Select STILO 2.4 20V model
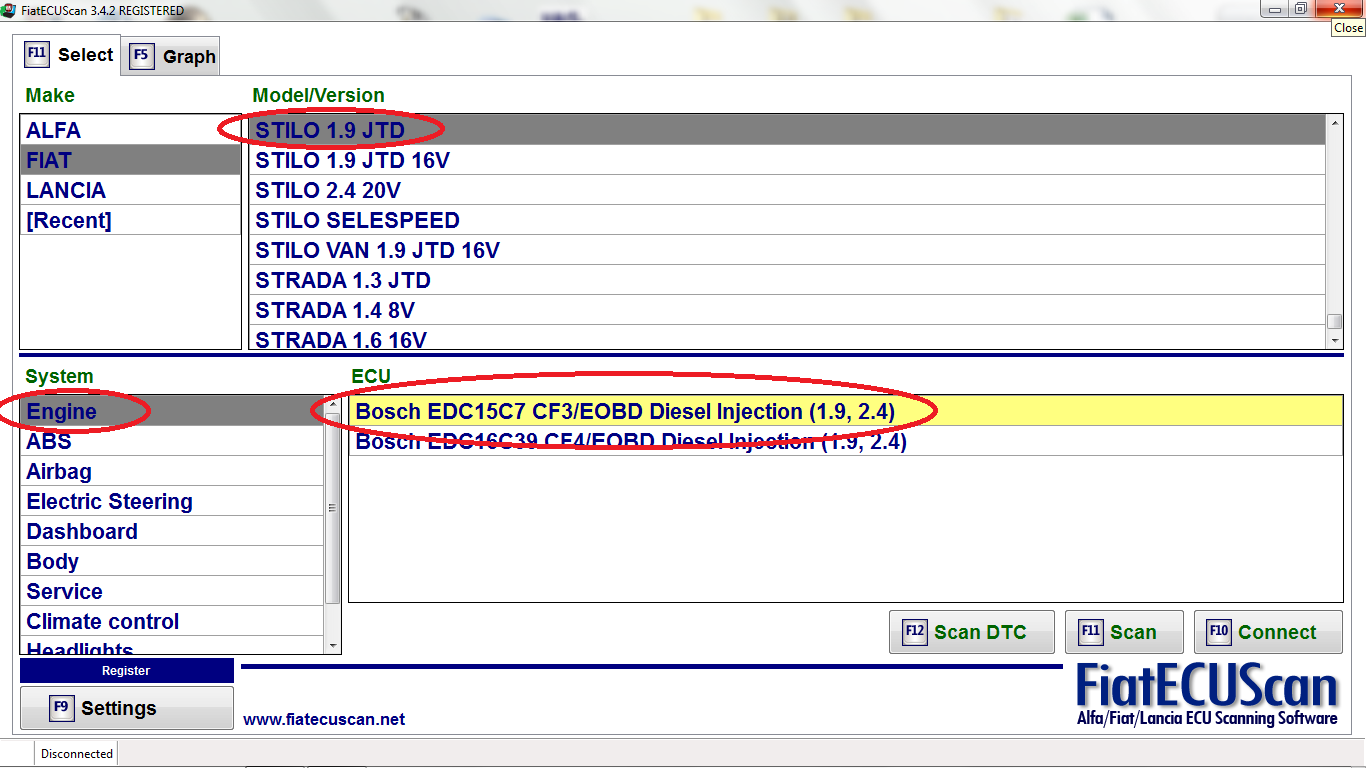Screen dimensions: 1366x768 tap(788, 190)
